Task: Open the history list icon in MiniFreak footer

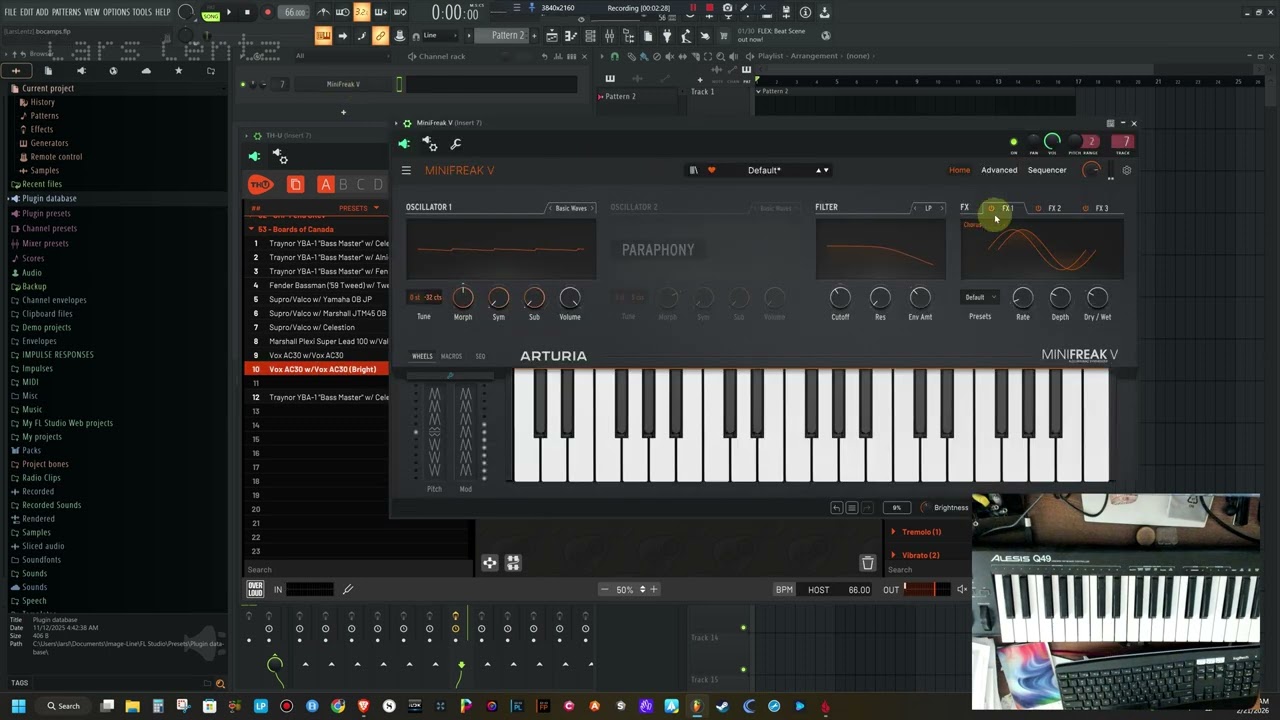Action: click(x=851, y=508)
